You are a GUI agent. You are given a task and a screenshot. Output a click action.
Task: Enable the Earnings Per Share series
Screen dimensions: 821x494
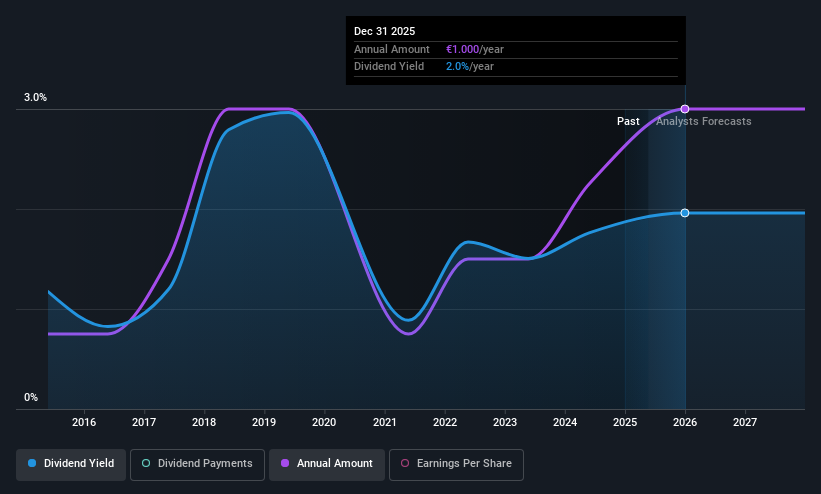(456, 464)
